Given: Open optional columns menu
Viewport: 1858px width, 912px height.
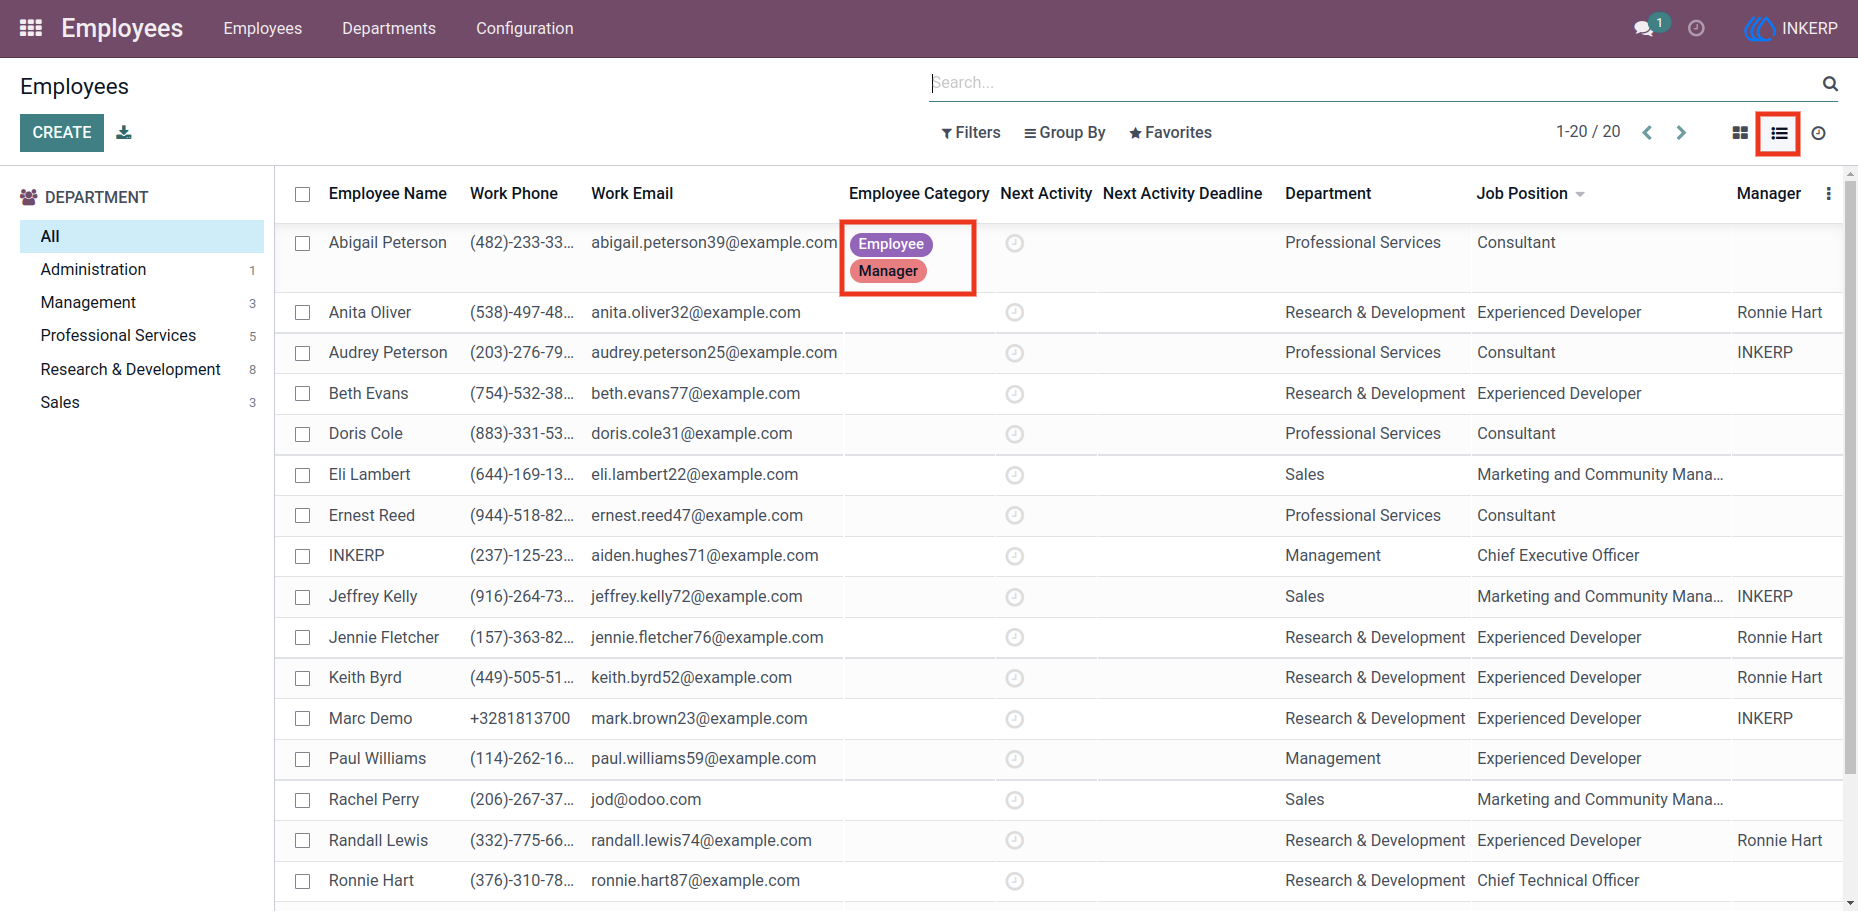Looking at the screenshot, I should click(x=1828, y=194).
